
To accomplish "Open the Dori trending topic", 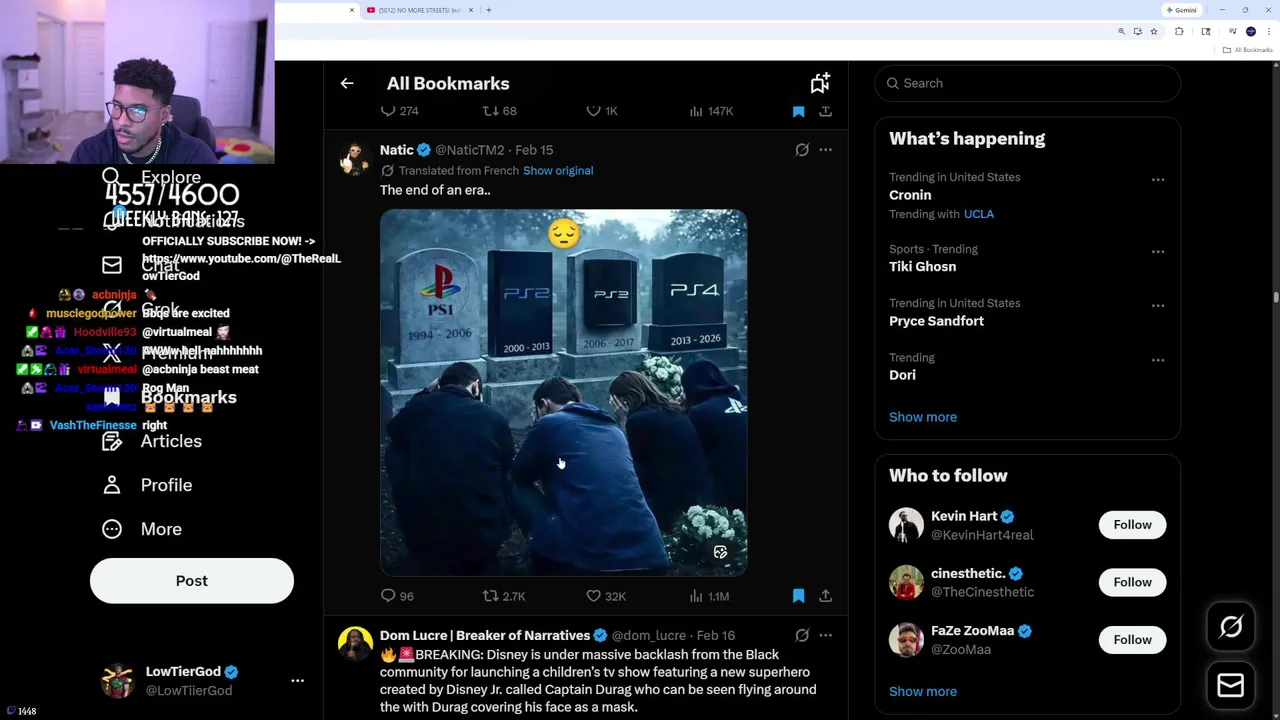I will [x=902, y=375].
